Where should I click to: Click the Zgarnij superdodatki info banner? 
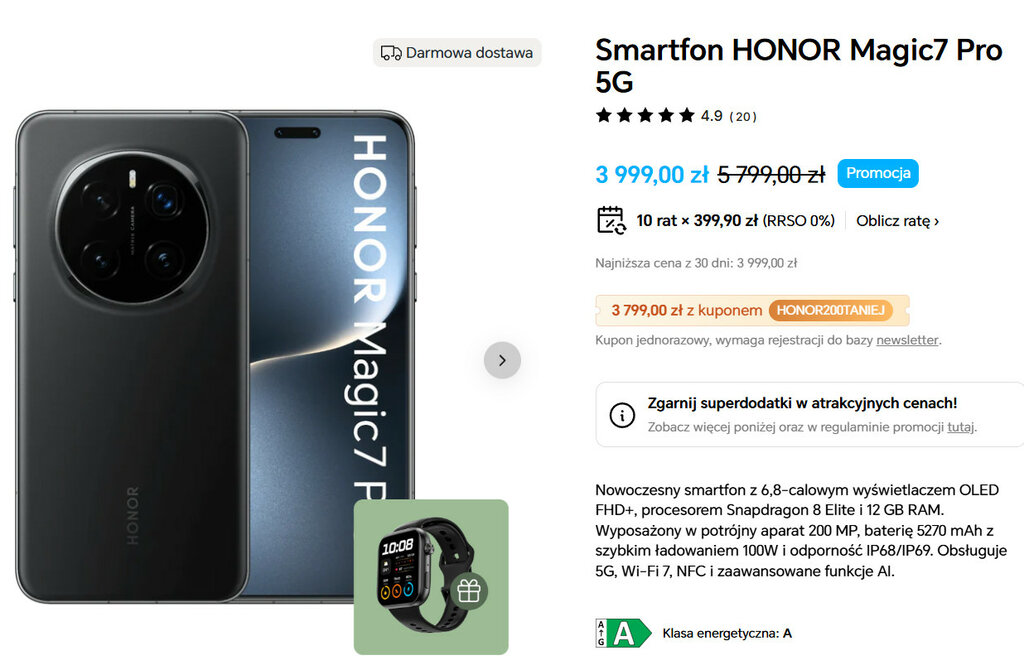point(809,415)
